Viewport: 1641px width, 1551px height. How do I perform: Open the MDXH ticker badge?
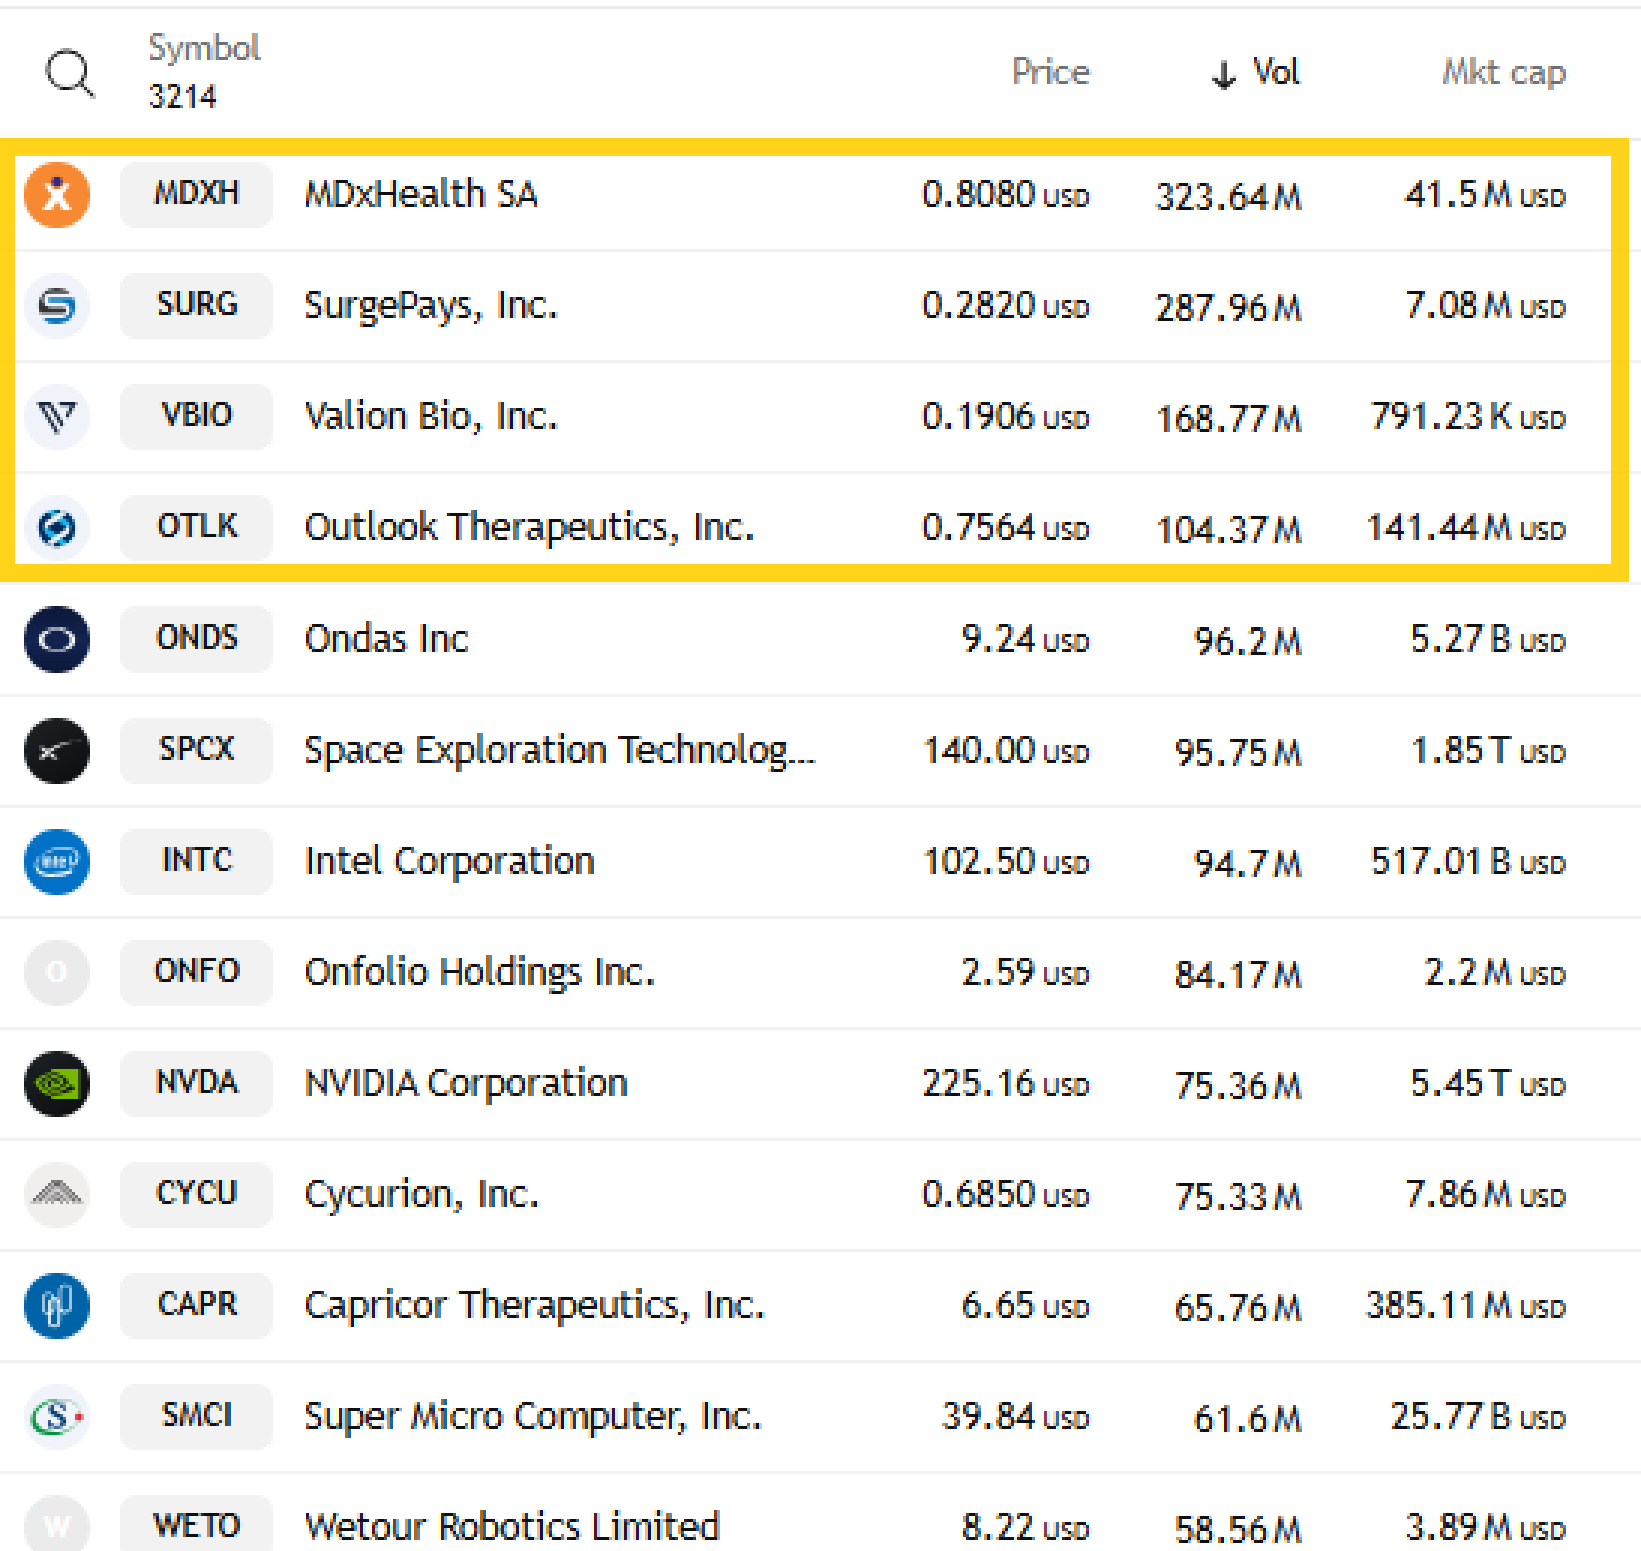coord(196,194)
